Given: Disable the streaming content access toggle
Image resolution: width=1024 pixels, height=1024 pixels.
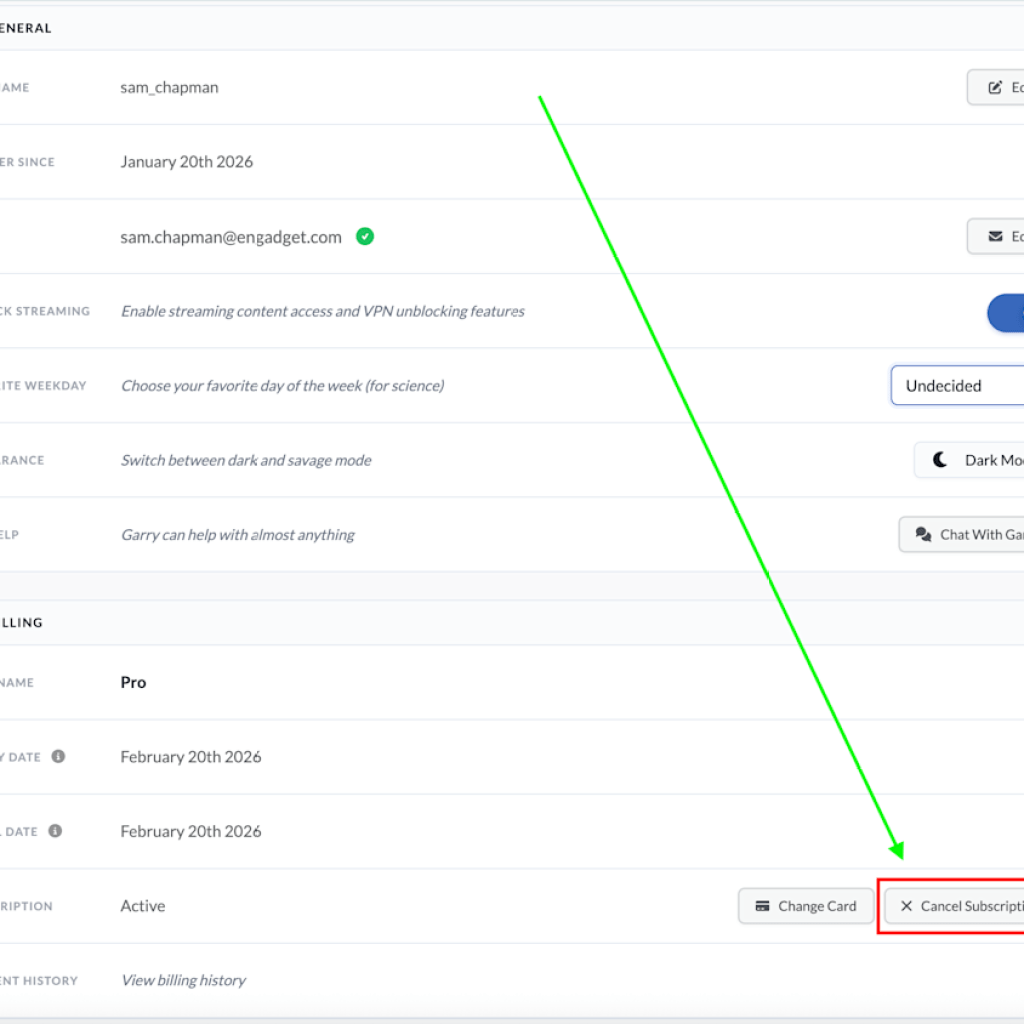Looking at the screenshot, I should coord(1010,313).
